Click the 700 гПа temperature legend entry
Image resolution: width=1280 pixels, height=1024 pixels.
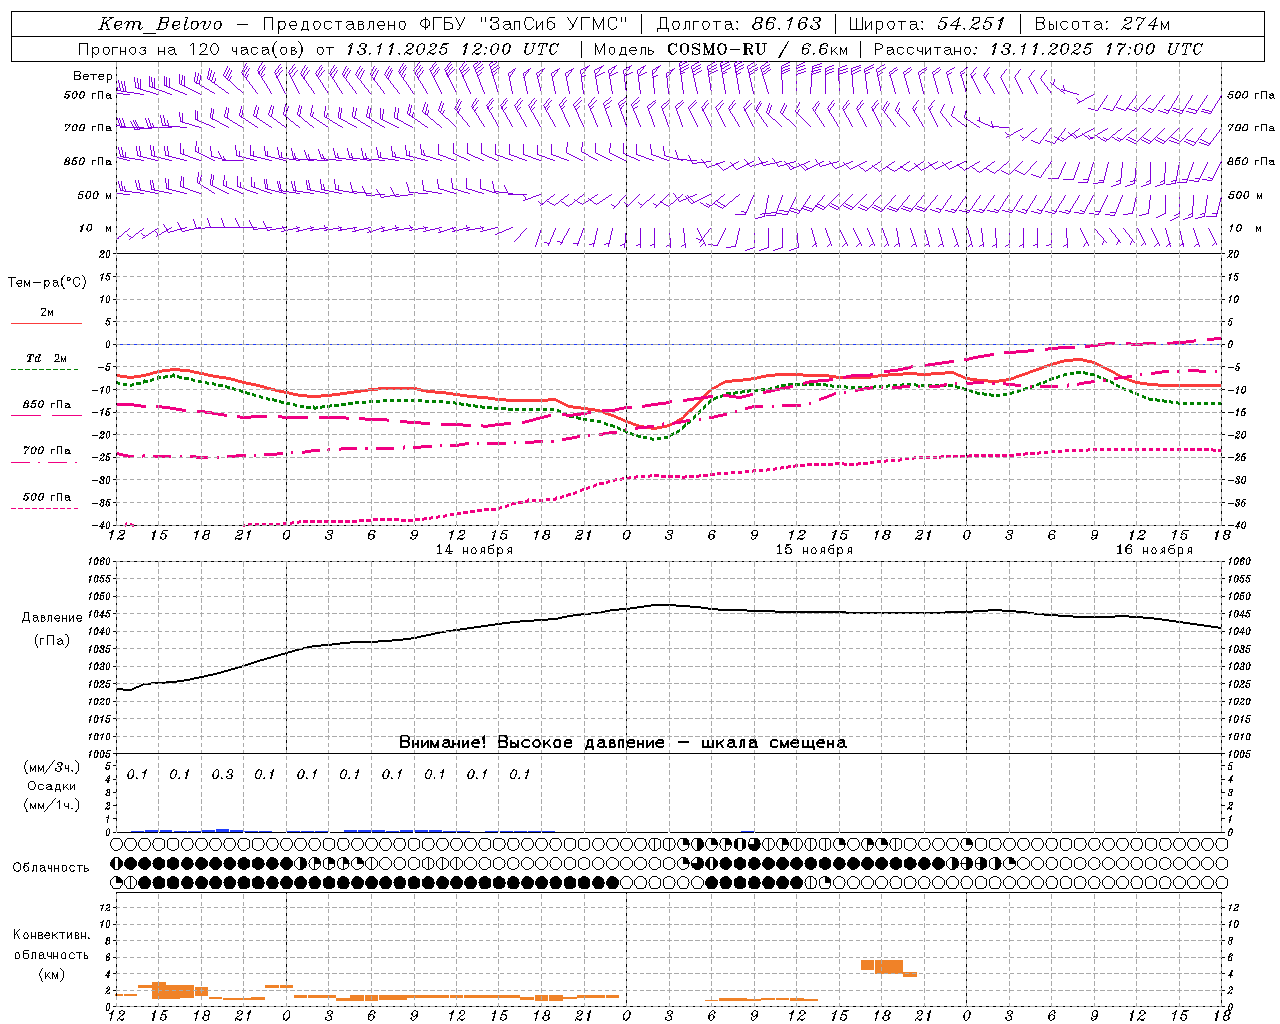pyautogui.click(x=47, y=451)
